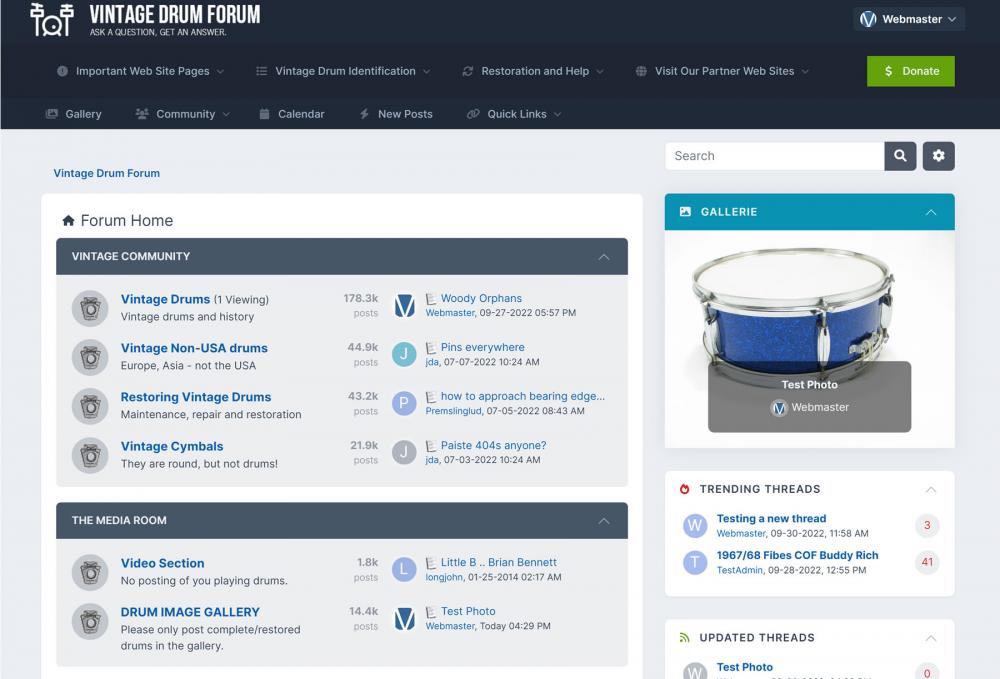
Task: Collapse the Trending Threads block
Action: pyautogui.click(x=930, y=489)
